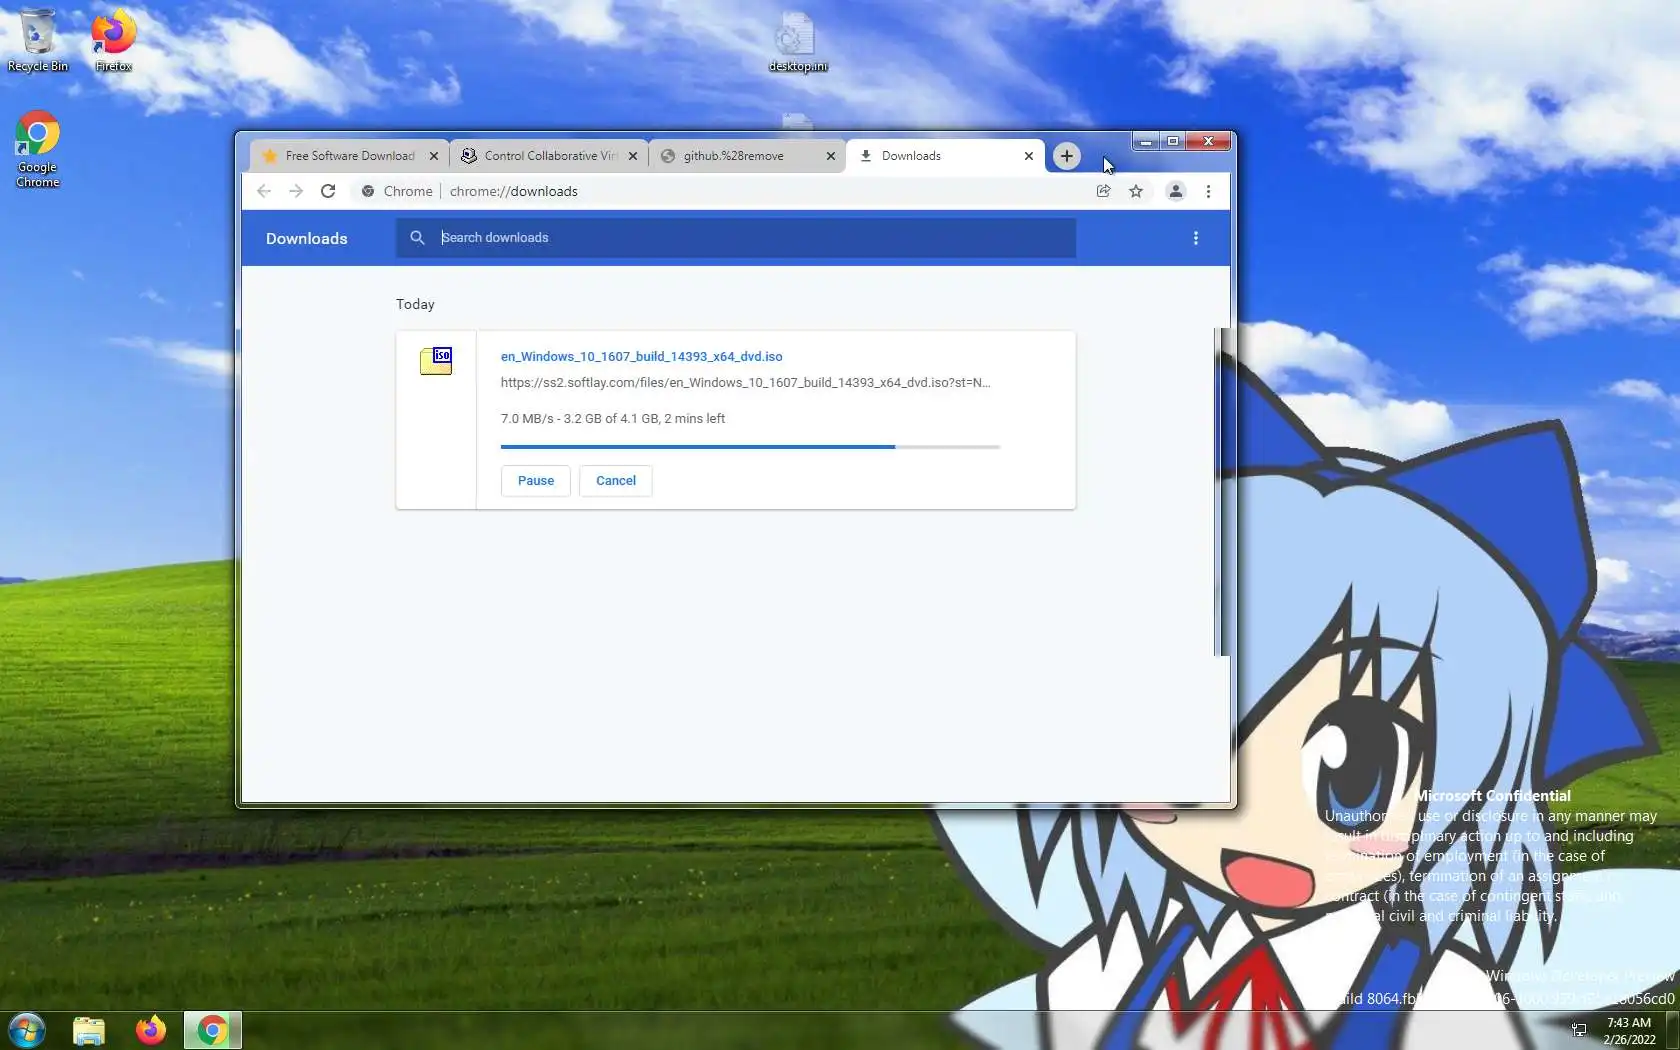The width and height of the screenshot is (1680, 1050).
Task: Select the Firefox desktop shortcut
Action: coord(113,41)
